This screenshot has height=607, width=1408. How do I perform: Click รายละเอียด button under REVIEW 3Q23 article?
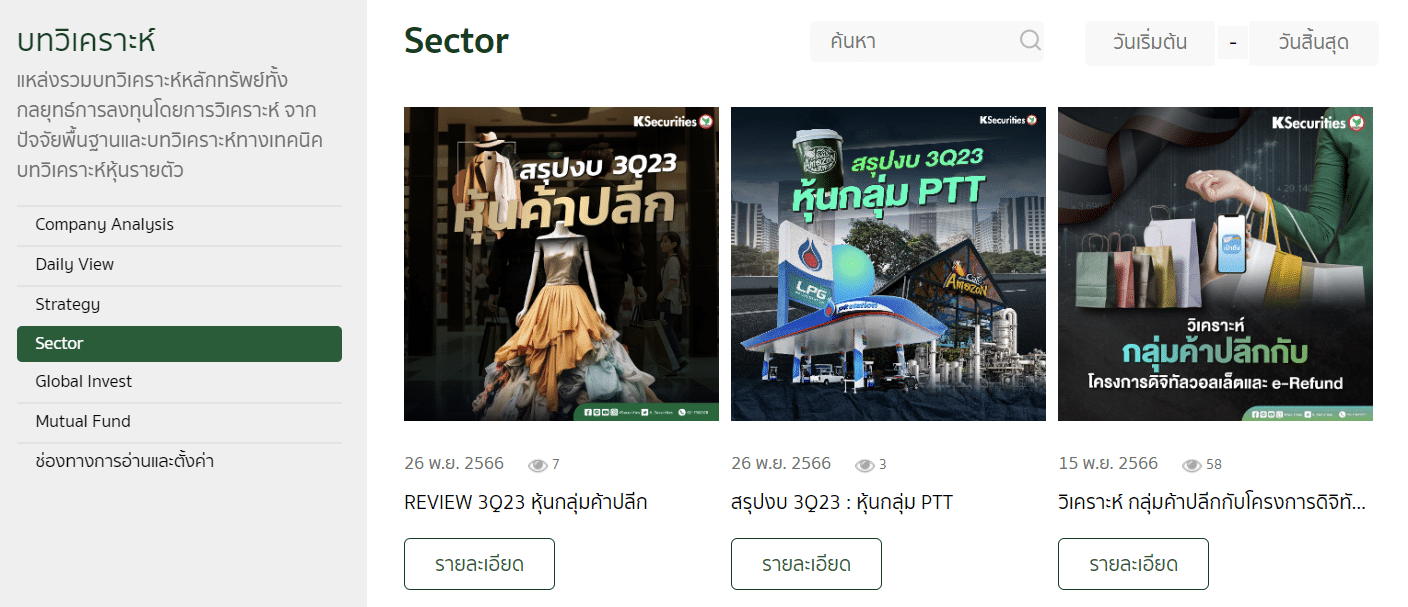click(x=479, y=564)
